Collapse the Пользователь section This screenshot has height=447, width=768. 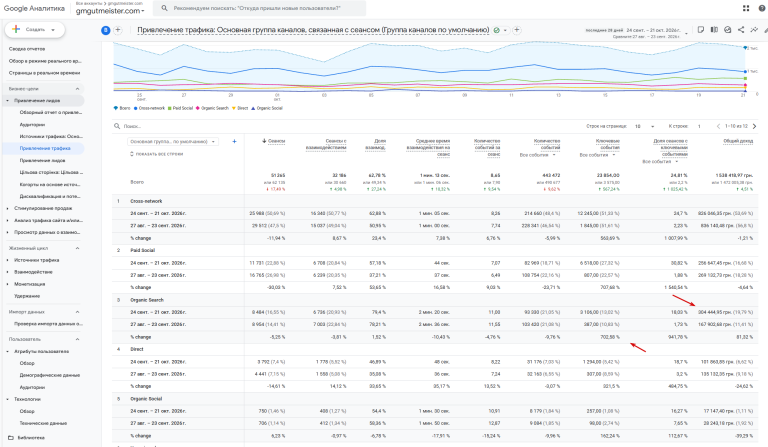coord(77,339)
